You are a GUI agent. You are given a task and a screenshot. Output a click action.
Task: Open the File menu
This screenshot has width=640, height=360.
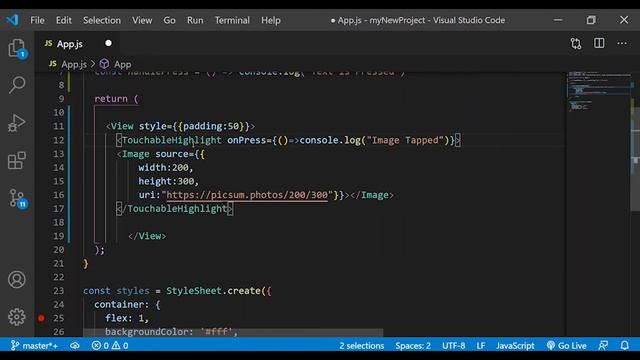37,20
